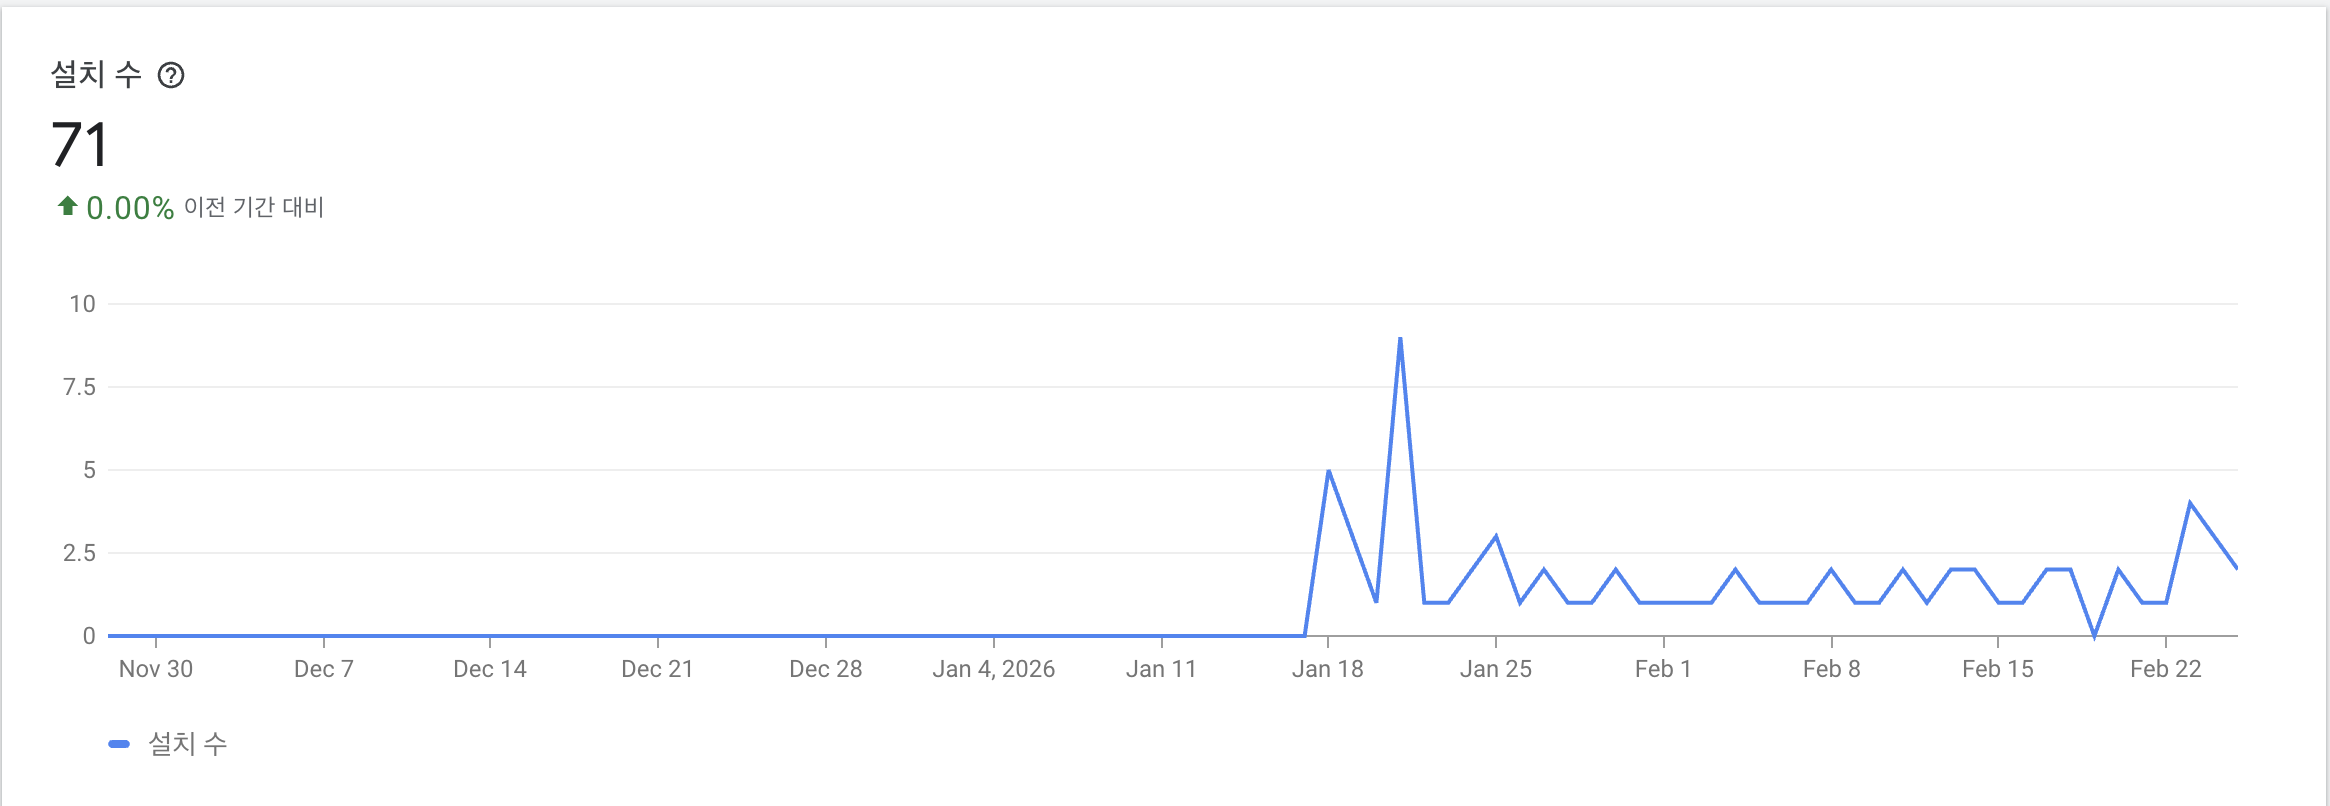Click the green up arrow trend icon
The image size is (2330, 806).
click(67, 206)
